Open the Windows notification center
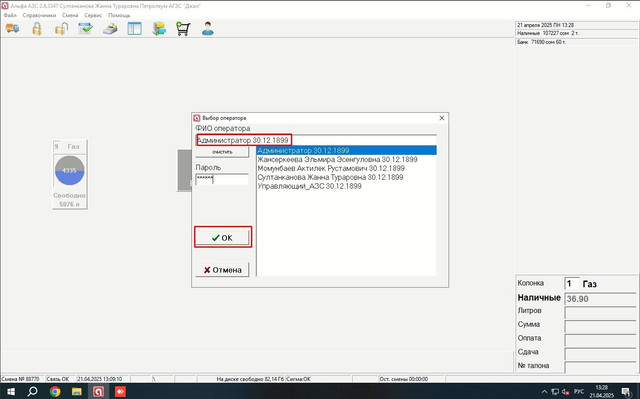The width and height of the screenshot is (640, 399). [627, 392]
